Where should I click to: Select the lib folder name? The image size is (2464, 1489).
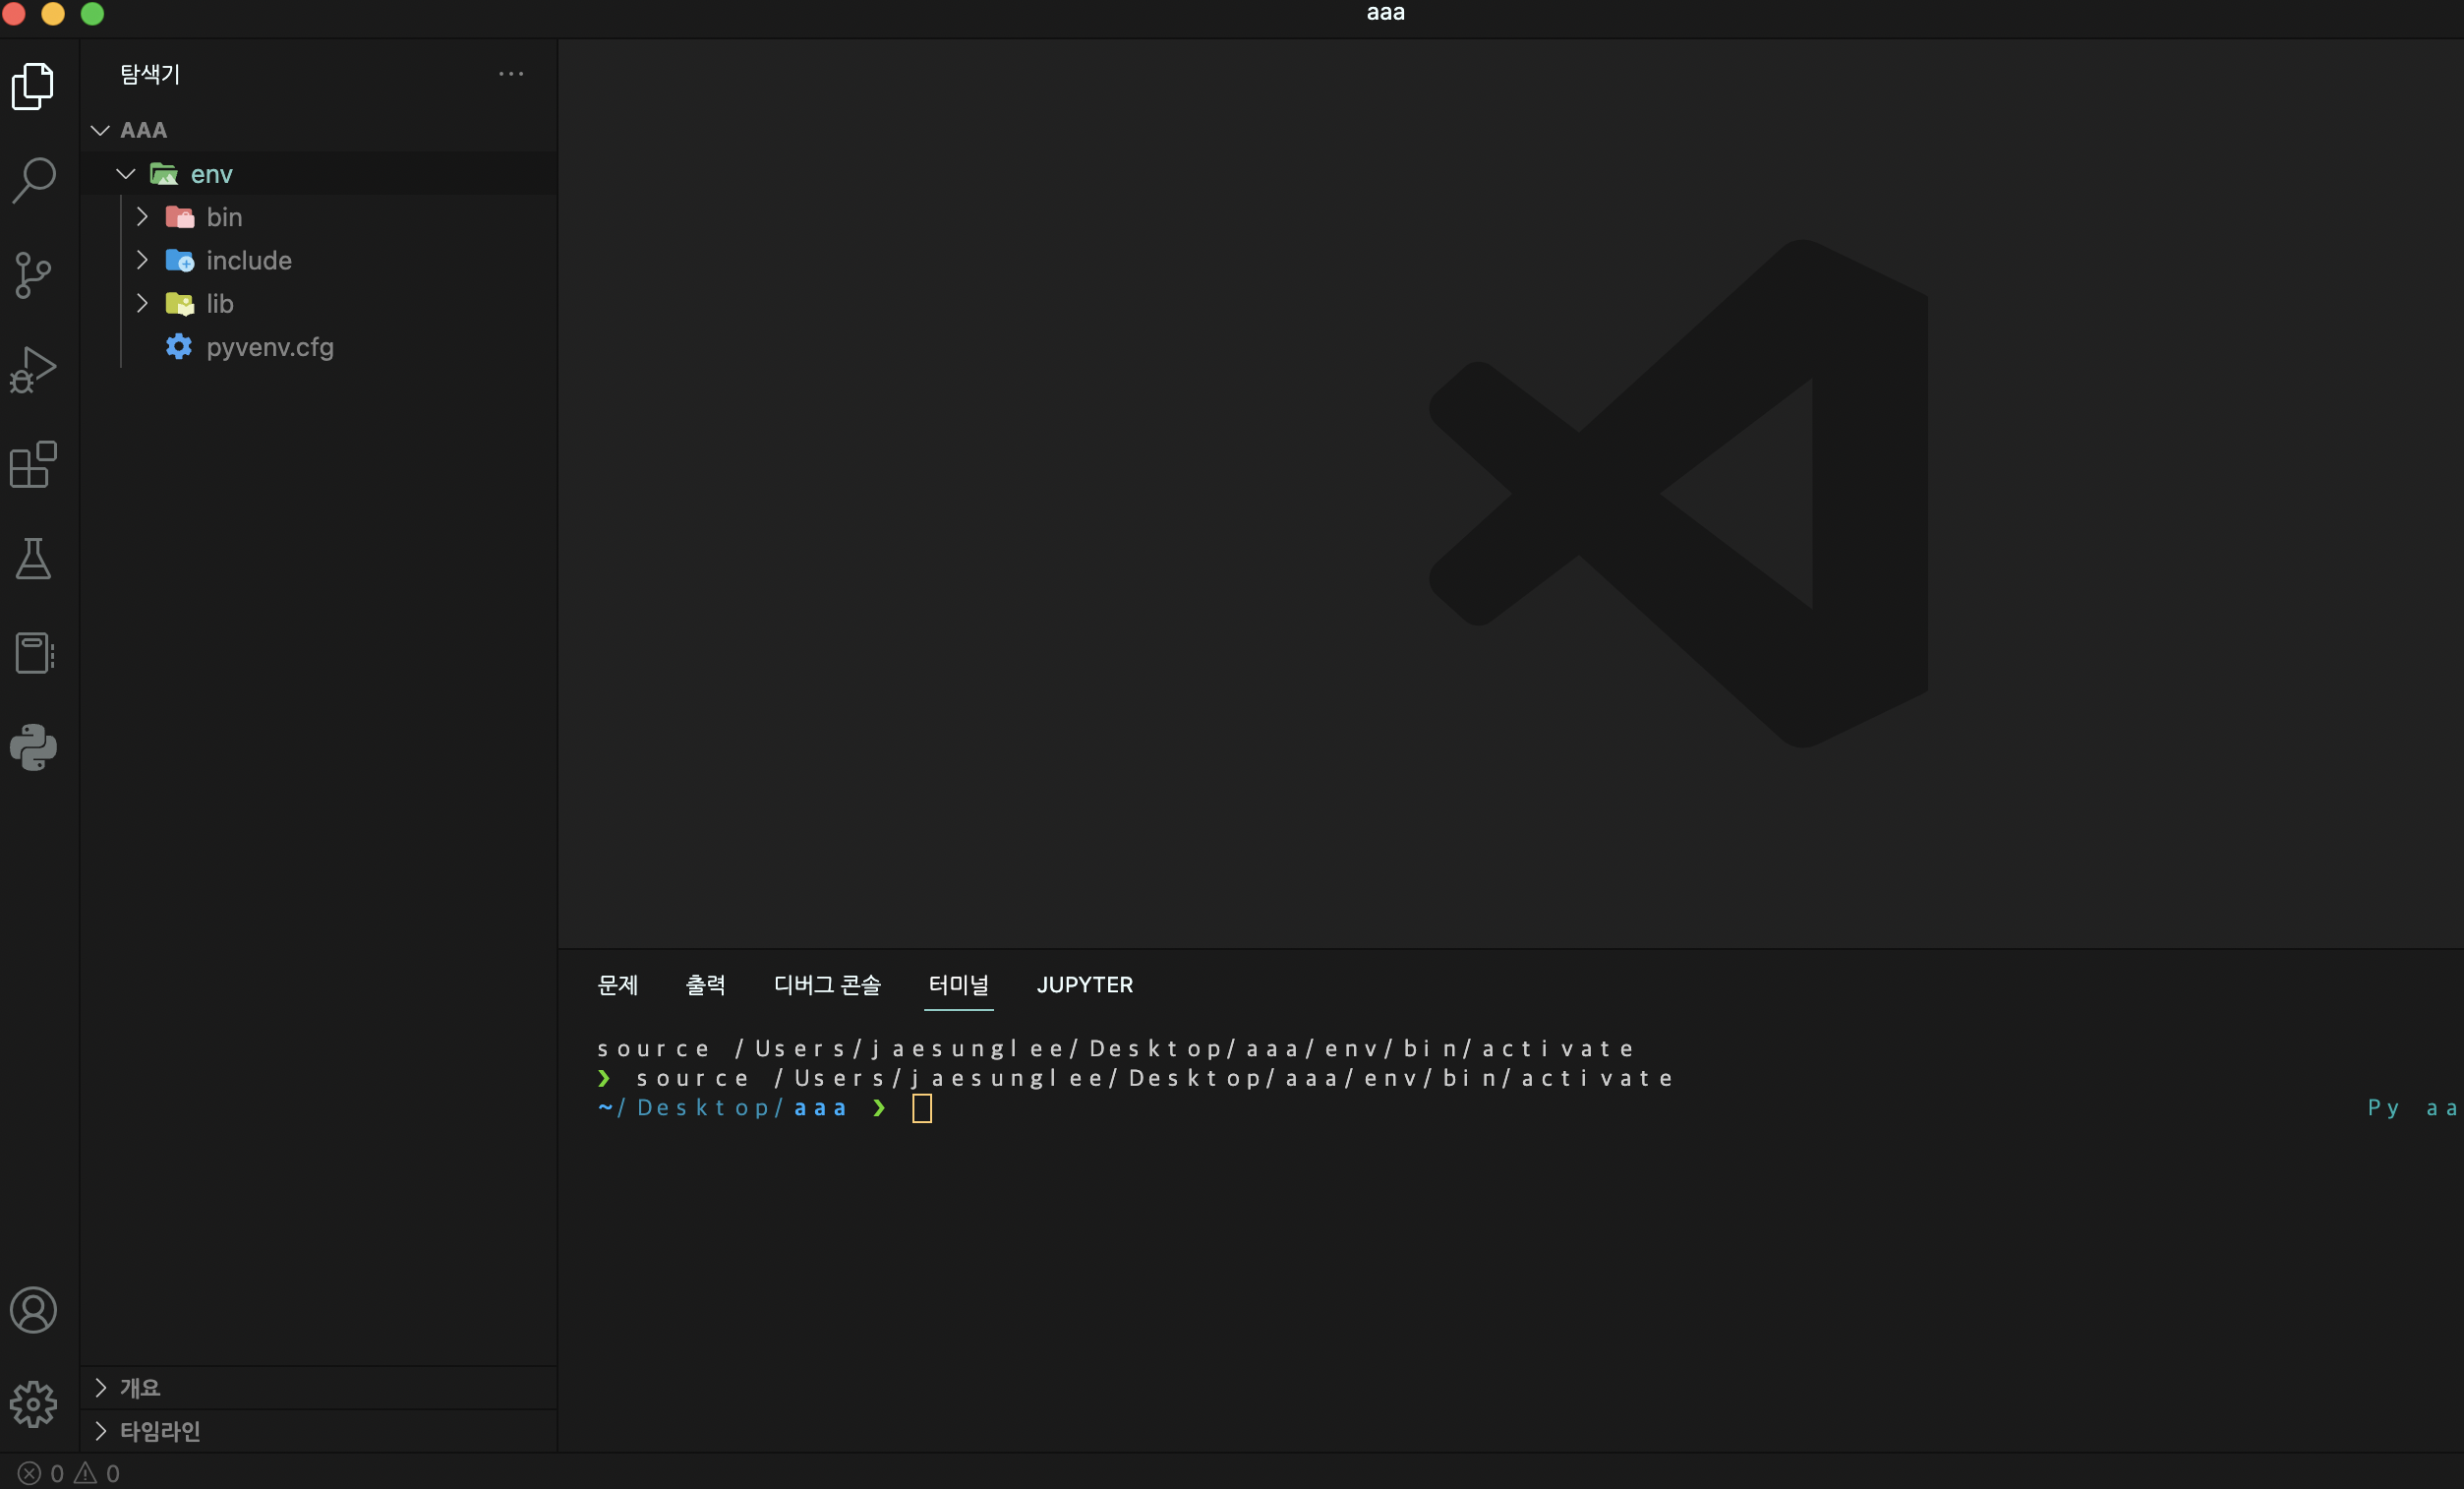click(x=220, y=303)
